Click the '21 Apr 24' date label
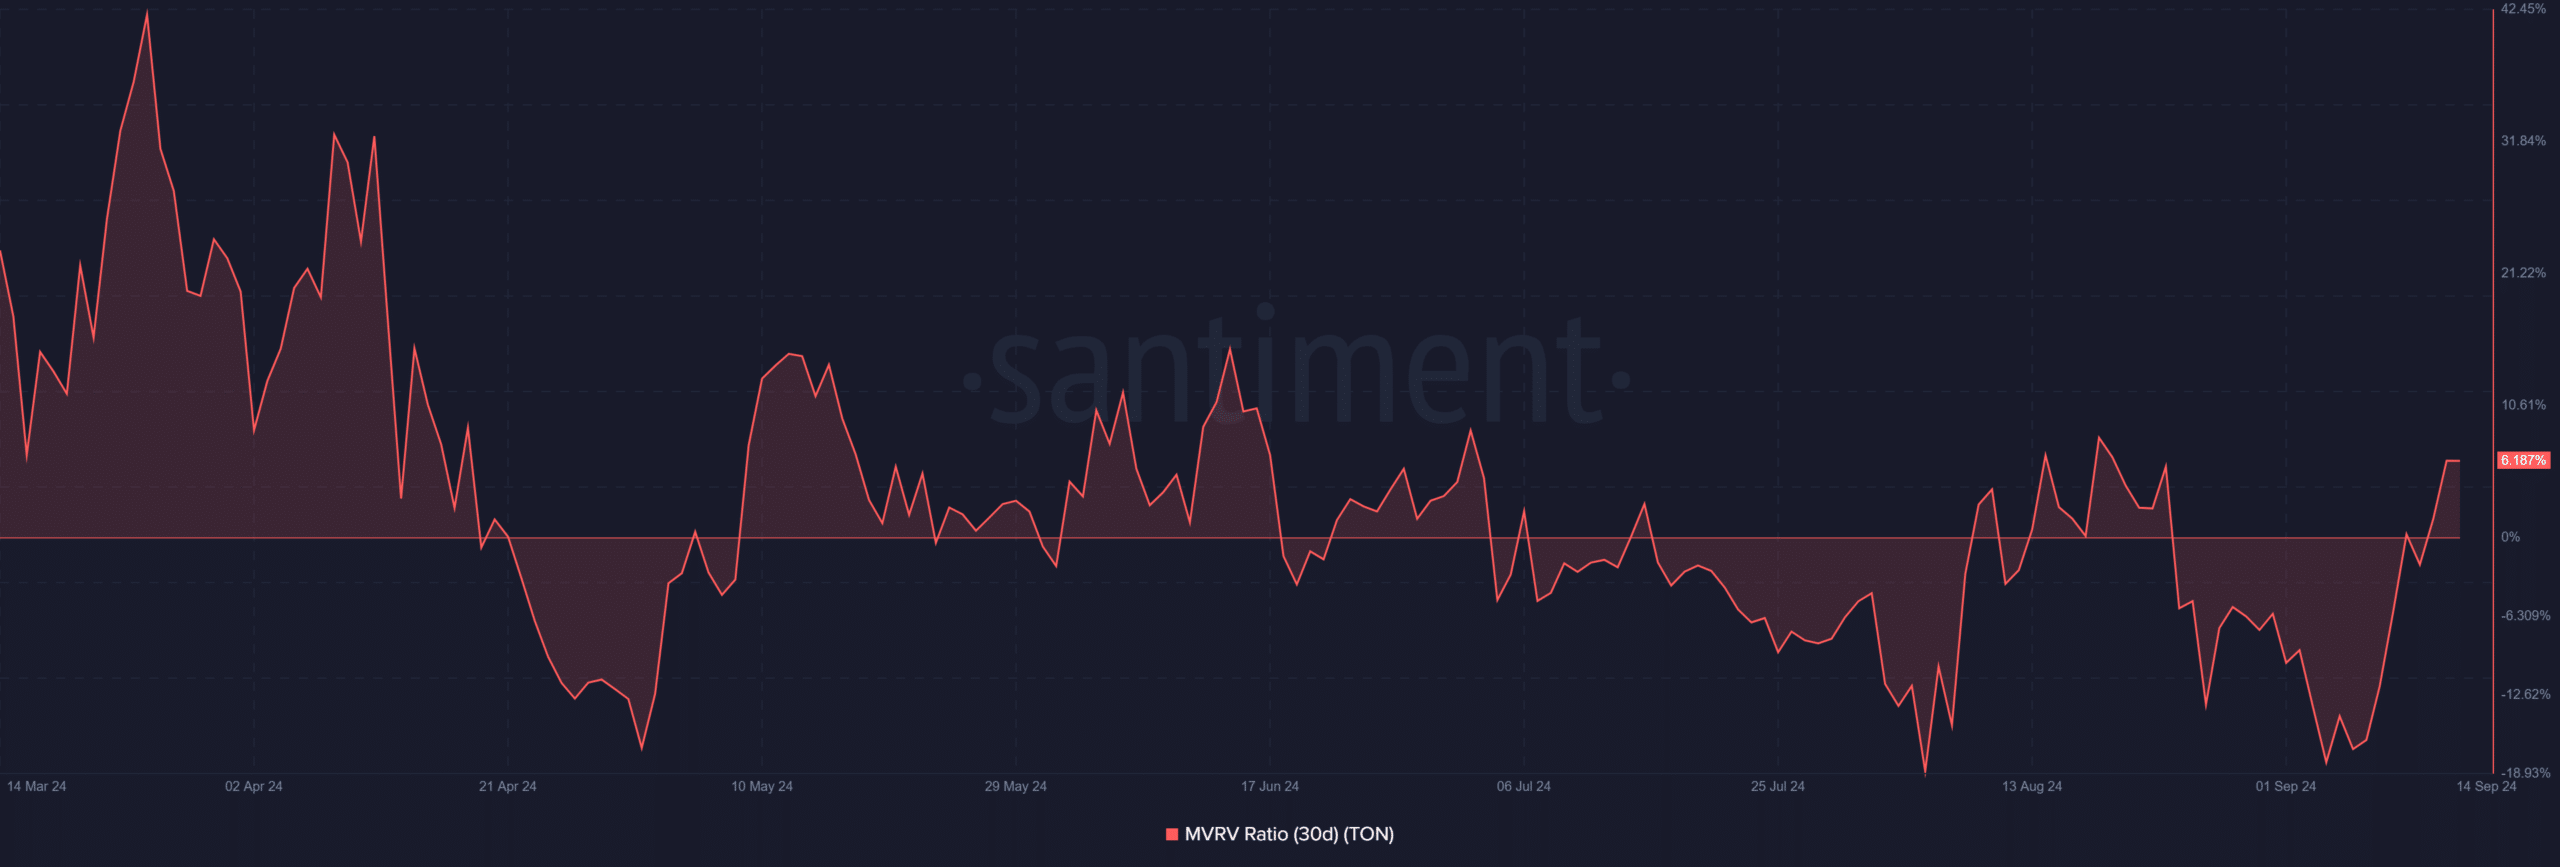Viewport: 2560px width, 867px height. (508, 786)
